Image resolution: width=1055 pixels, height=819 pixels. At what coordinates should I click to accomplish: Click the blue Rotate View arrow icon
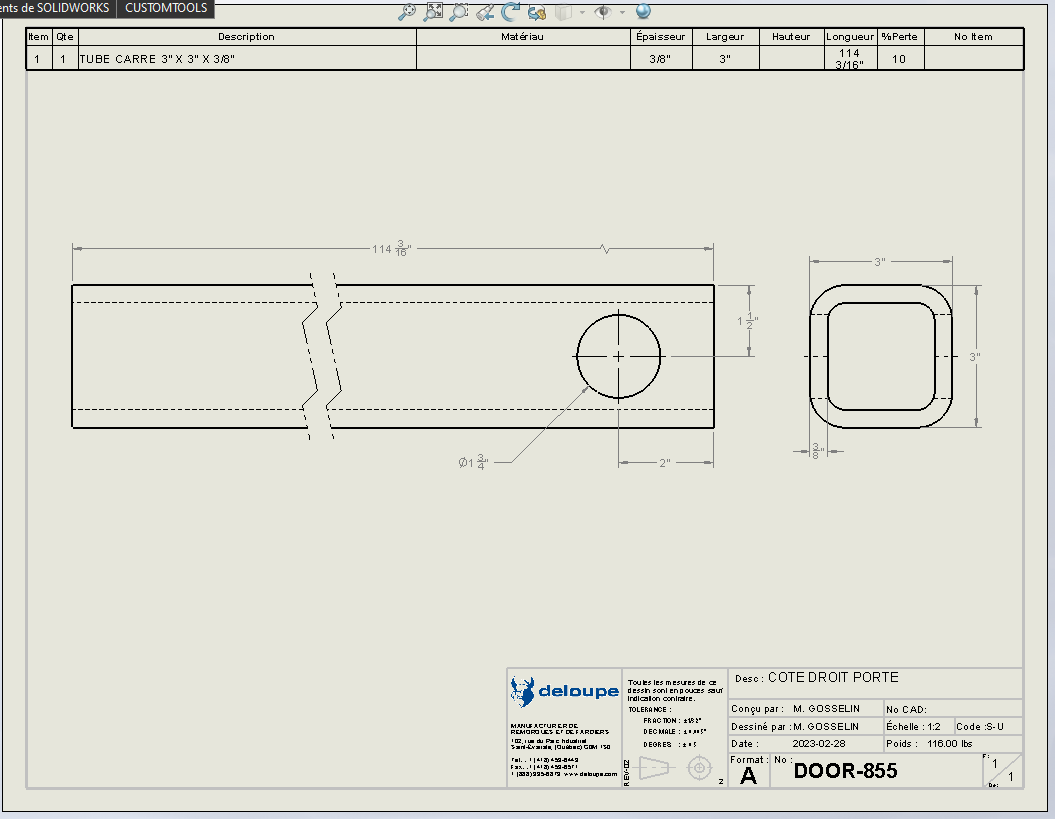pos(511,12)
